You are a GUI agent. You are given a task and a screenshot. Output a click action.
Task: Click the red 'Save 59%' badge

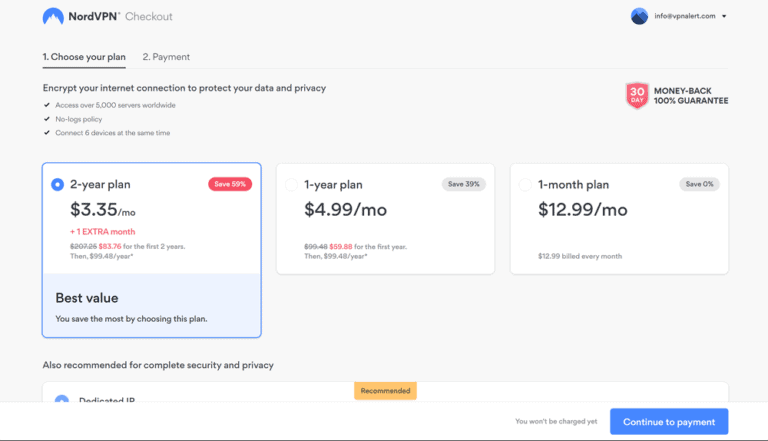230,184
